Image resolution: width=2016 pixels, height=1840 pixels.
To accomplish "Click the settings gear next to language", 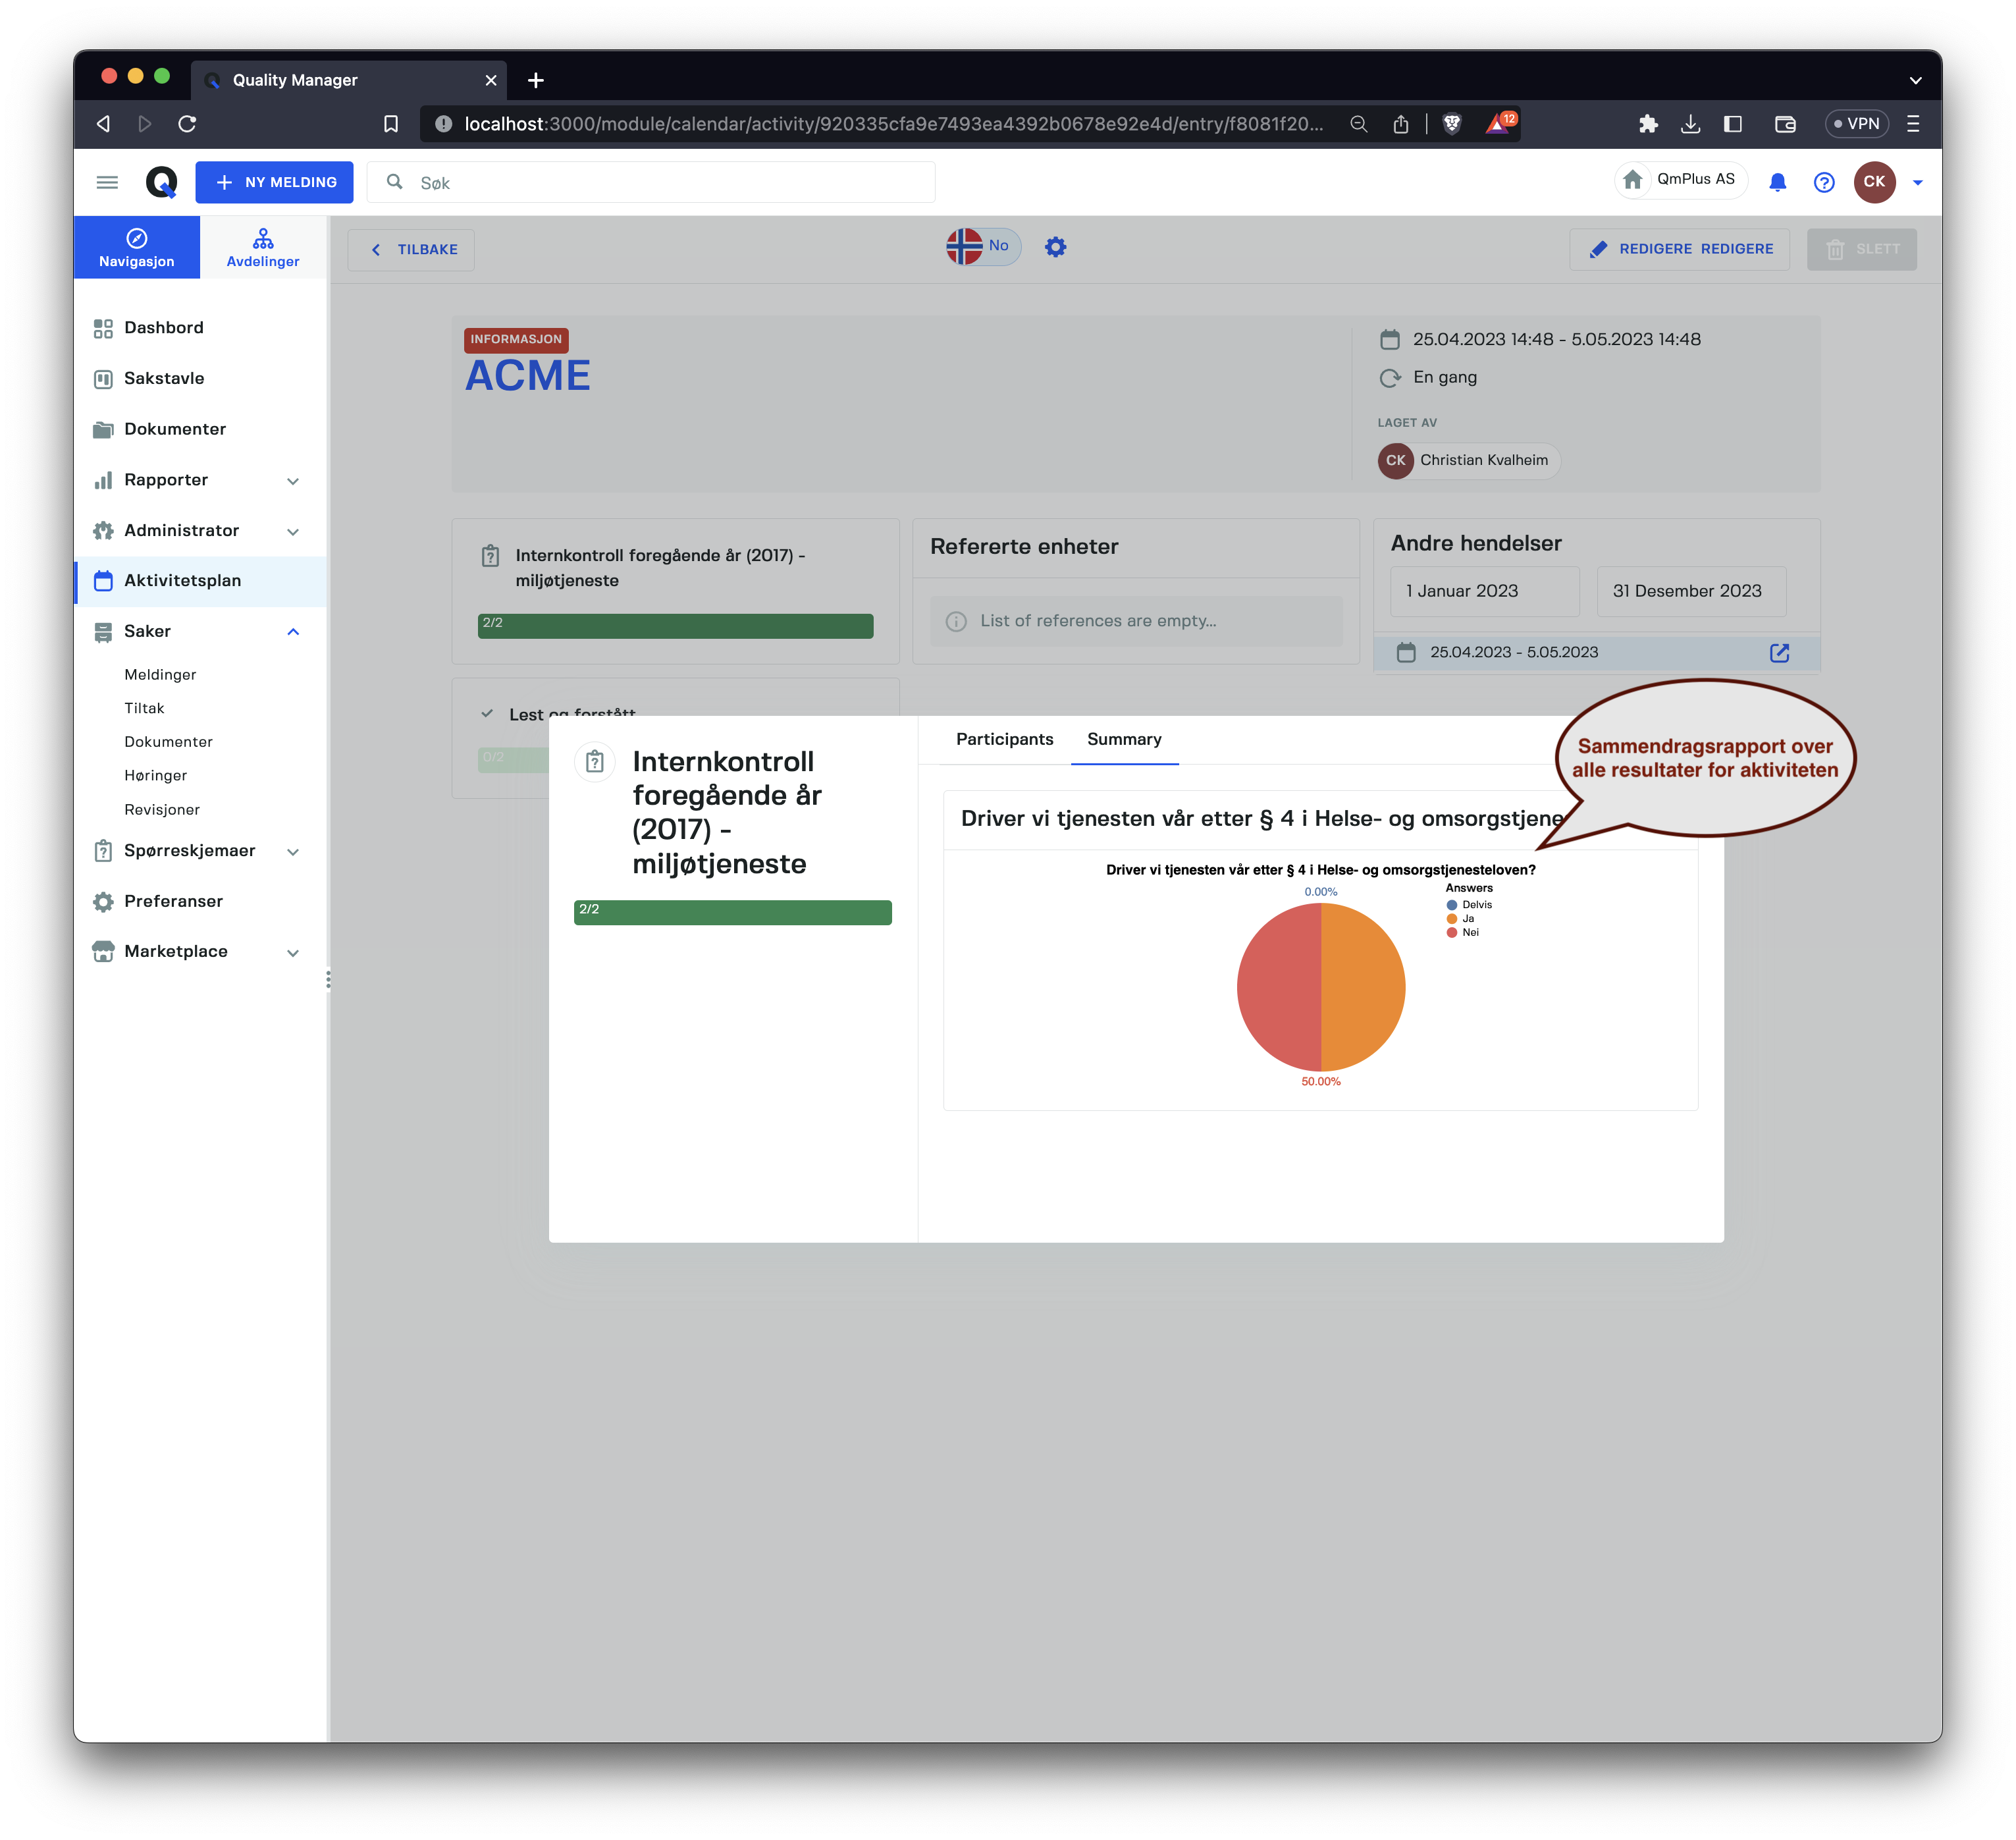I will click(x=1055, y=247).
